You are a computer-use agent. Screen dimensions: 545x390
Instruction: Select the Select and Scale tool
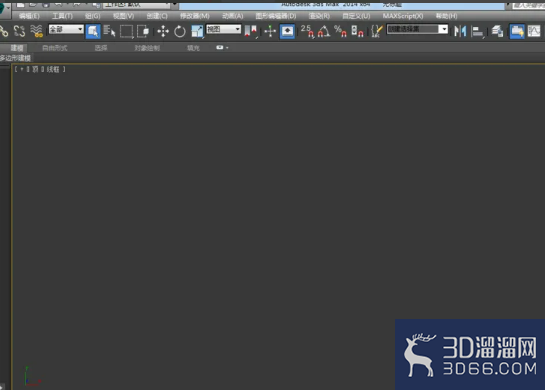[197, 31]
